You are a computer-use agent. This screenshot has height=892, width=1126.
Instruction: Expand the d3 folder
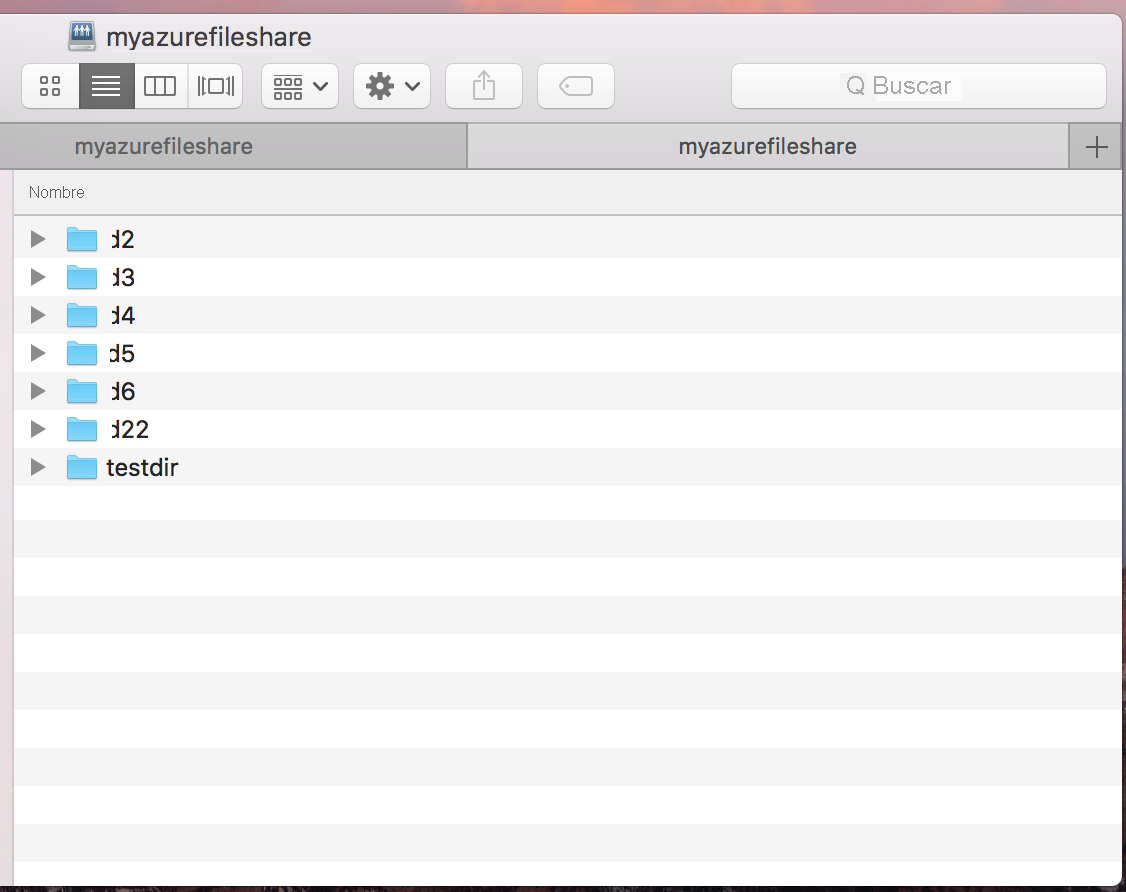tap(38, 277)
